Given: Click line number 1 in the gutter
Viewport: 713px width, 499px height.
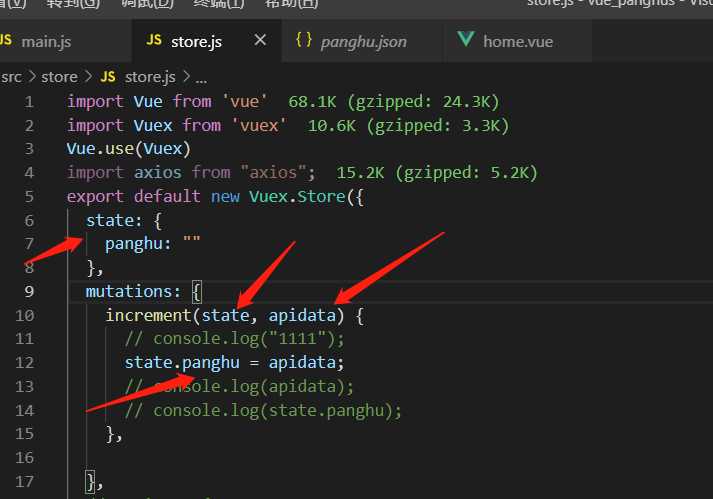Looking at the screenshot, I should point(29,102).
